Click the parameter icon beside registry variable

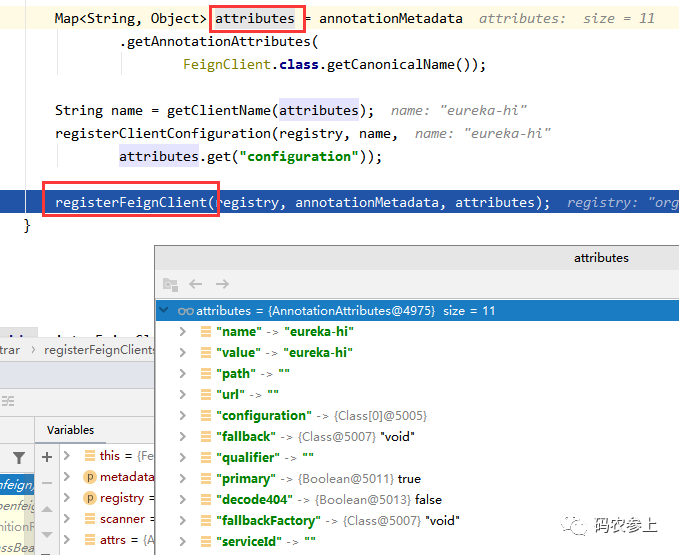[x=89, y=498]
